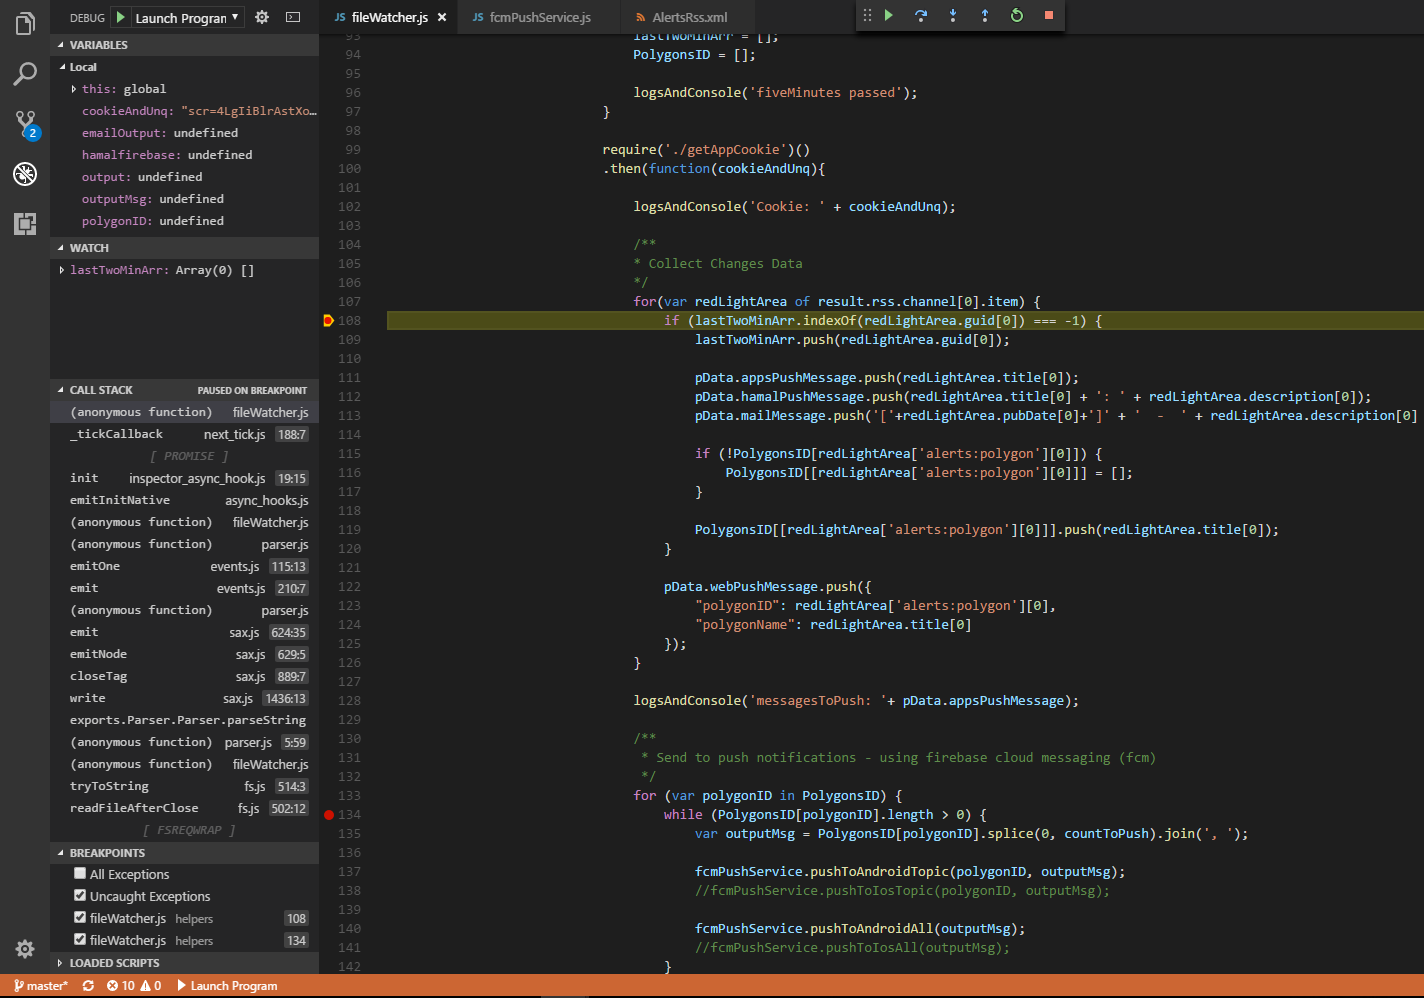This screenshot has height=998, width=1424.
Task: Open the Explorer view in activity bar
Action: (25, 23)
